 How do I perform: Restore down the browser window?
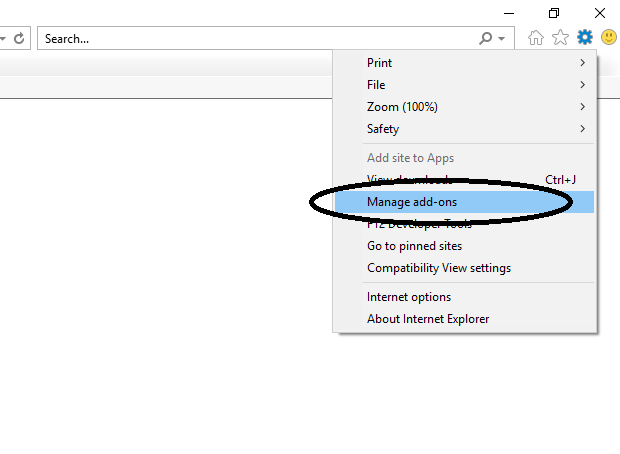(x=554, y=13)
